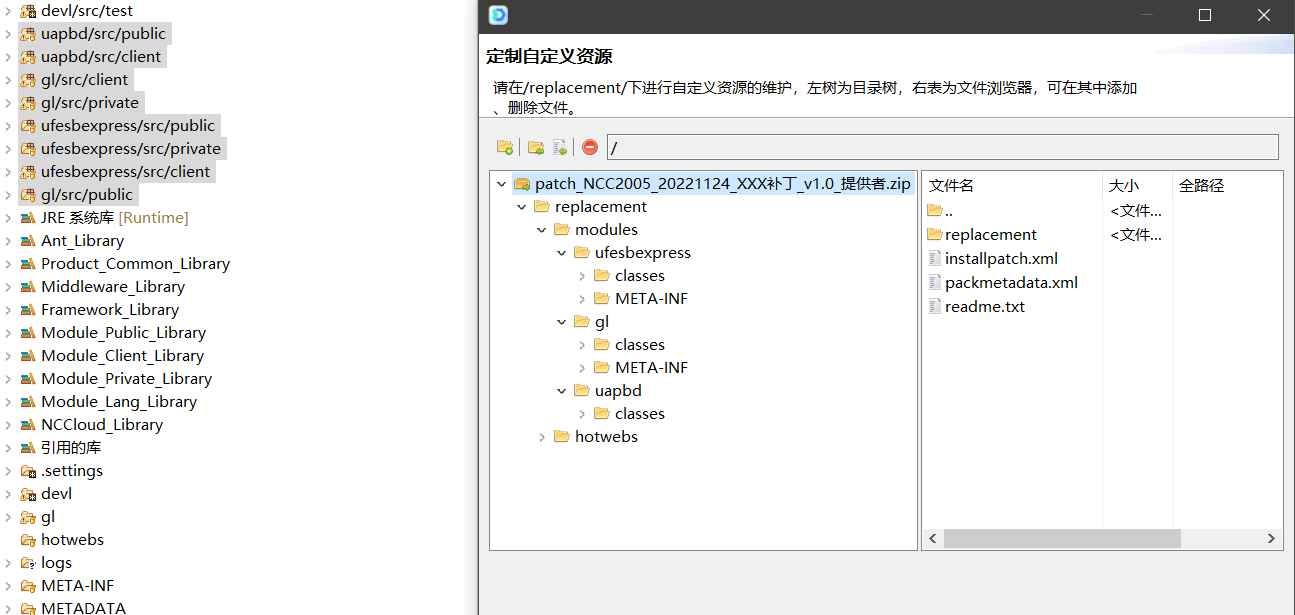Click the path input field showing /
Screen dimensions: 1295x615
click(942, 147)
